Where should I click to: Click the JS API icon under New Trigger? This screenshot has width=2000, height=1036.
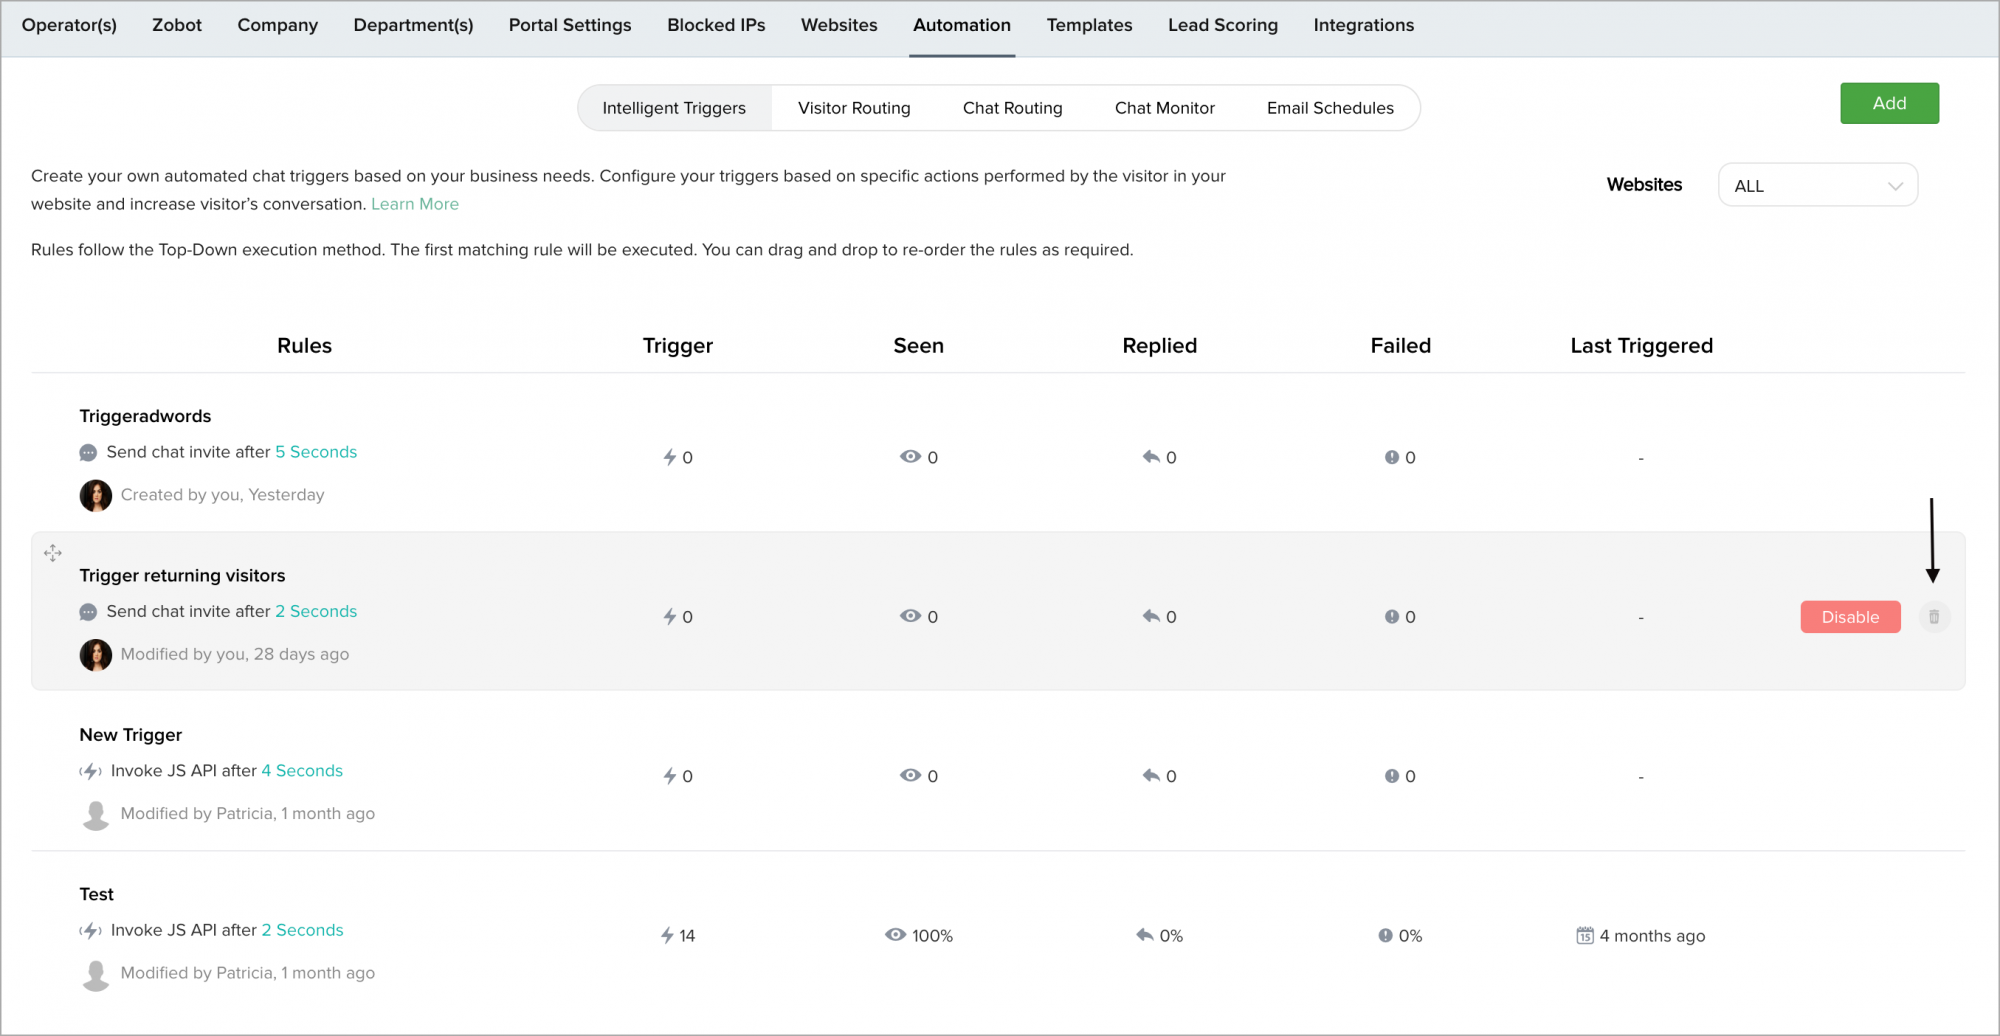(x=91, y=771)
